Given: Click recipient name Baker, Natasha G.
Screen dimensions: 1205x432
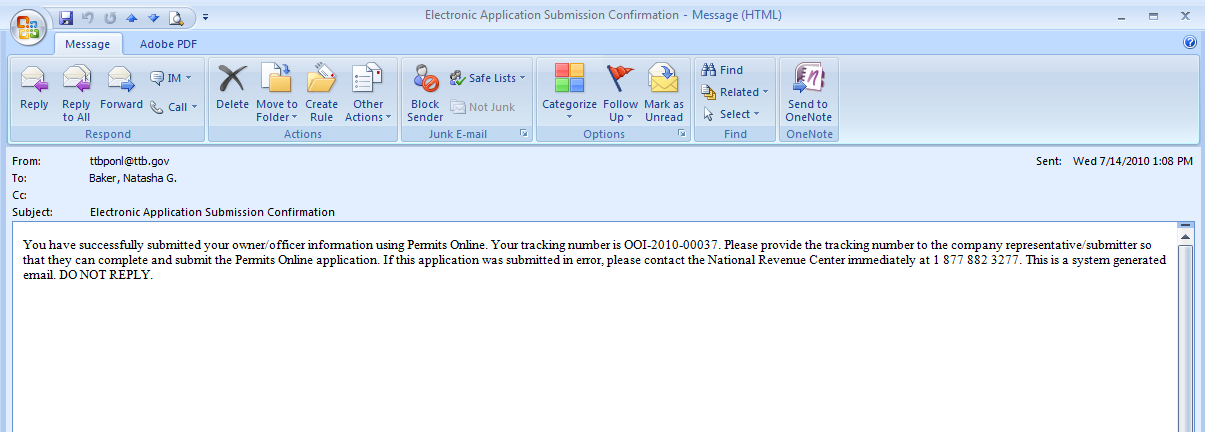Looking at the screenshot, I should click(x=133, y=178).
